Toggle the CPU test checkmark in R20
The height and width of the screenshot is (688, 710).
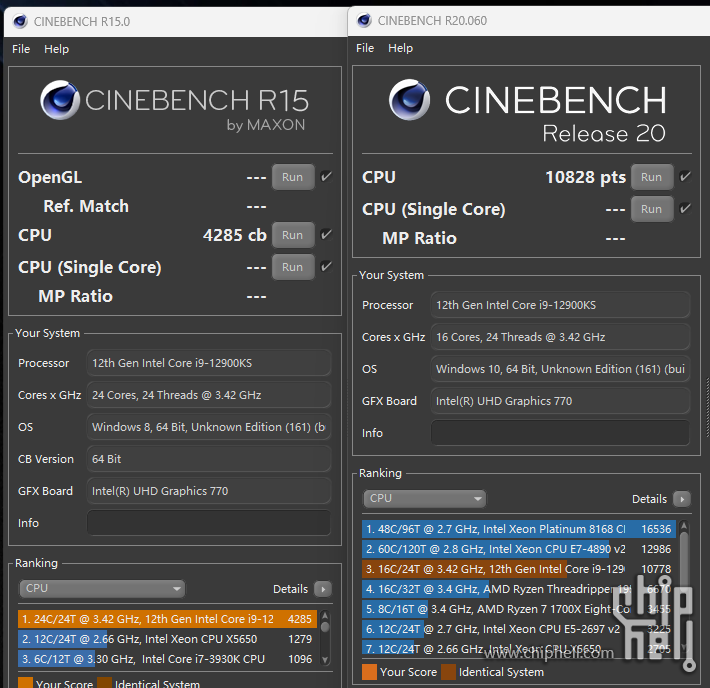click(685, 177)
